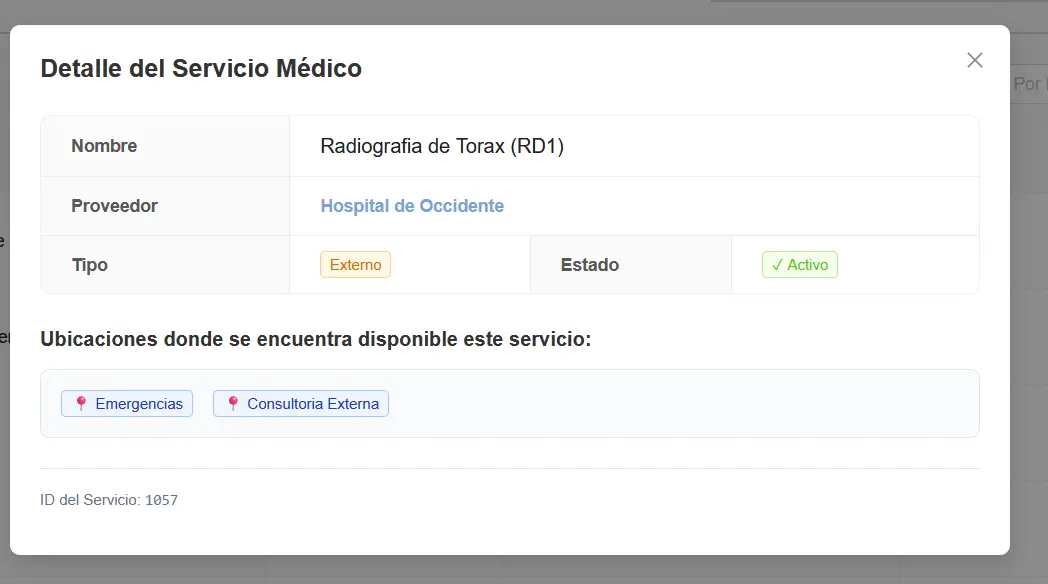Click the ID del Servicio 1057 text
This screenshot has height=584, width=1048.
(108, 499)
